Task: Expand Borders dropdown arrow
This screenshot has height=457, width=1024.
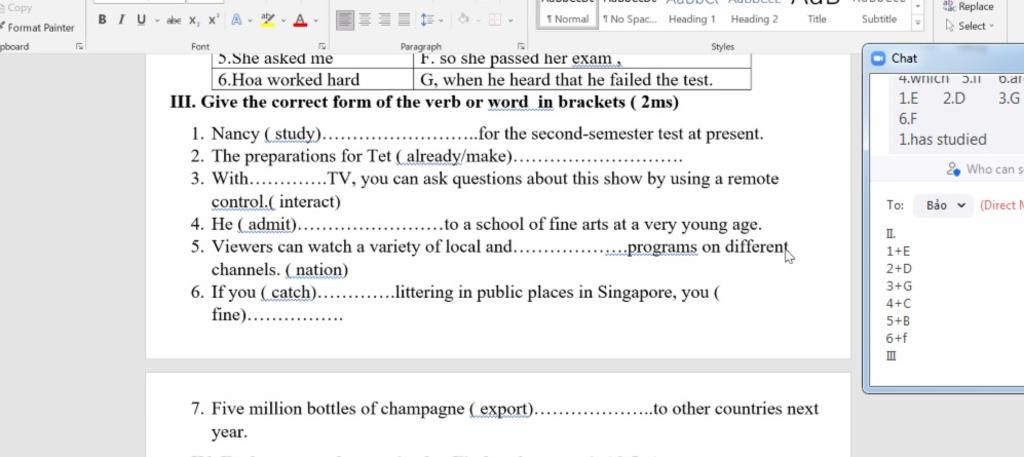Action: click(x=510, y=20)
